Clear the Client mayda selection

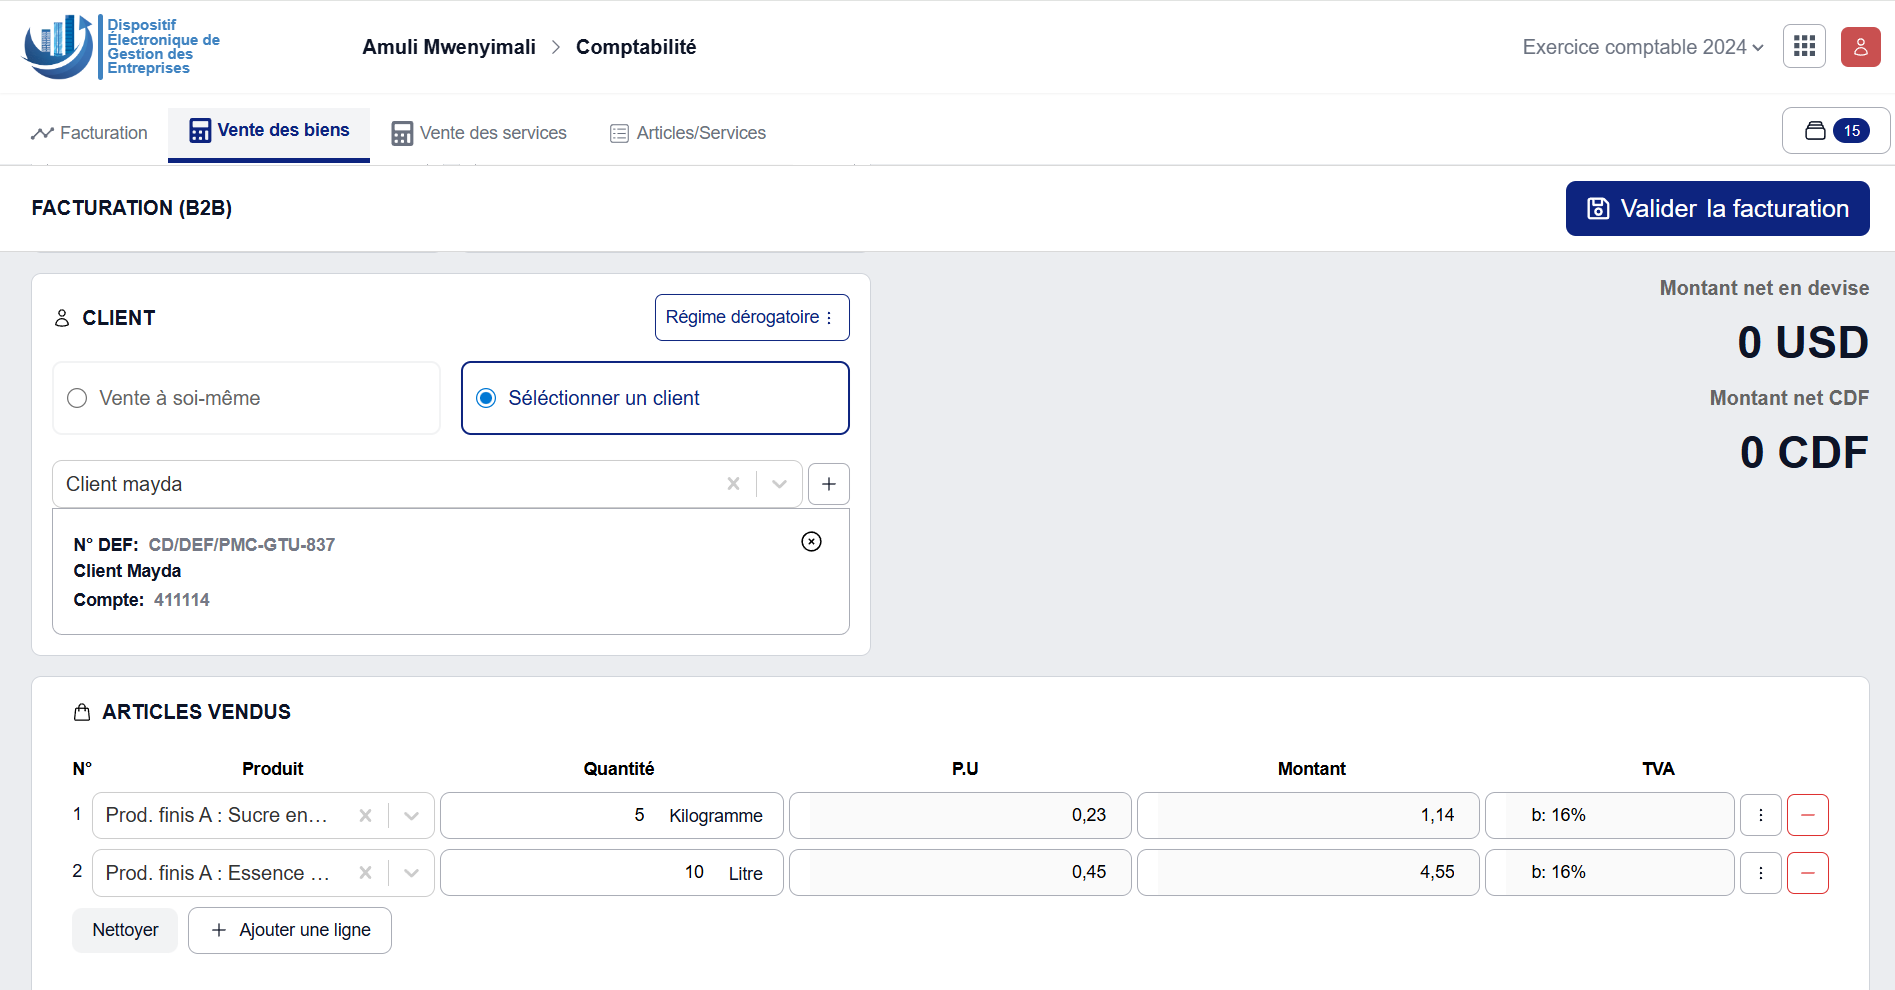(733, 484)
